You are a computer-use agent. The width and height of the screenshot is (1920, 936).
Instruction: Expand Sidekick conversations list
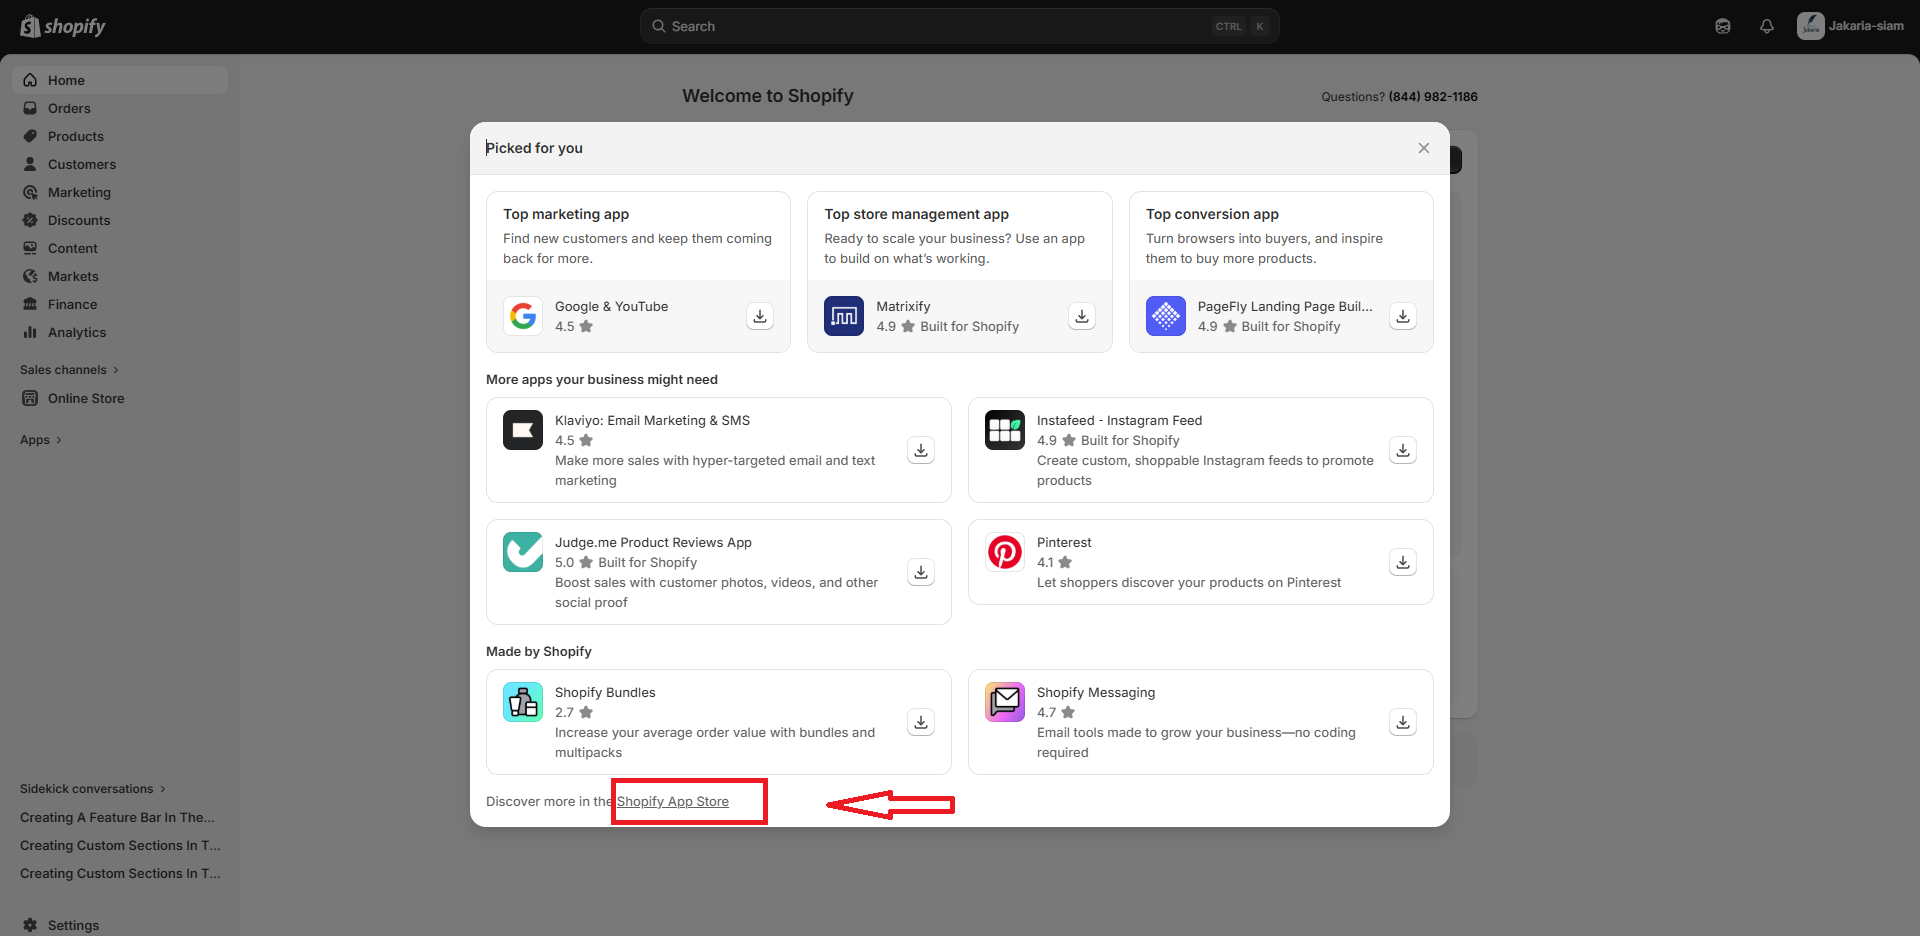click(x=92, y=789)
